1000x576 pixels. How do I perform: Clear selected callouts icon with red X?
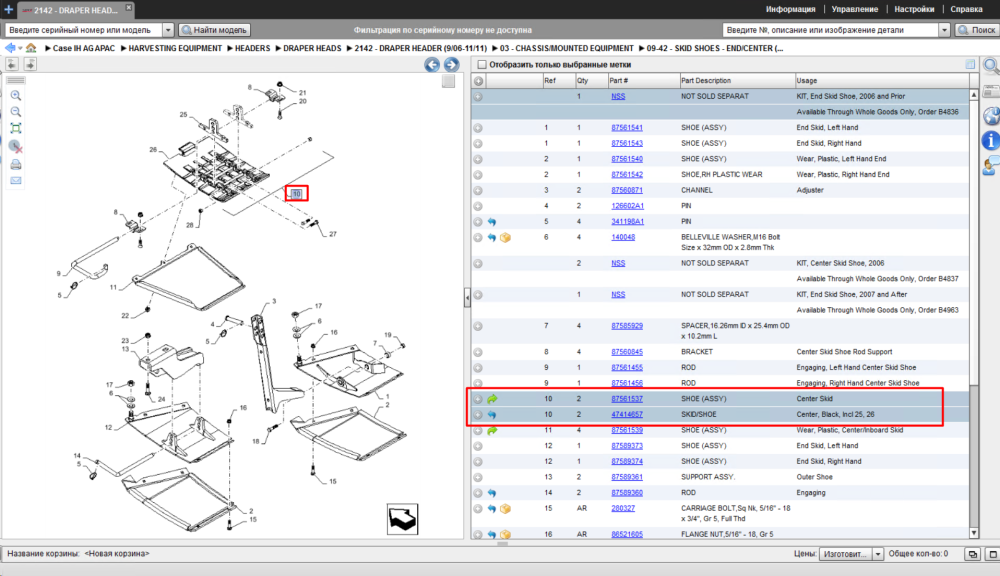coord(16,147)
